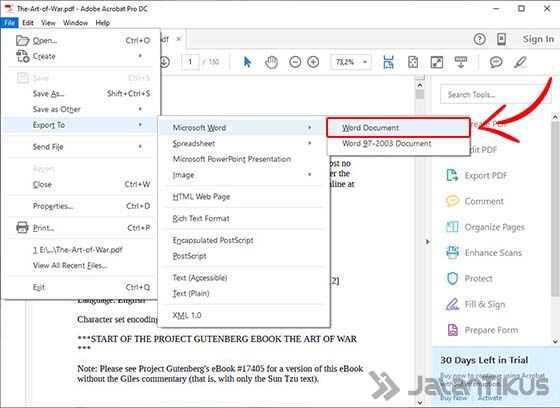Expand the Spreadsheet submenu
Viewport: 560px width, 408px height.
[x=243, y=143]
